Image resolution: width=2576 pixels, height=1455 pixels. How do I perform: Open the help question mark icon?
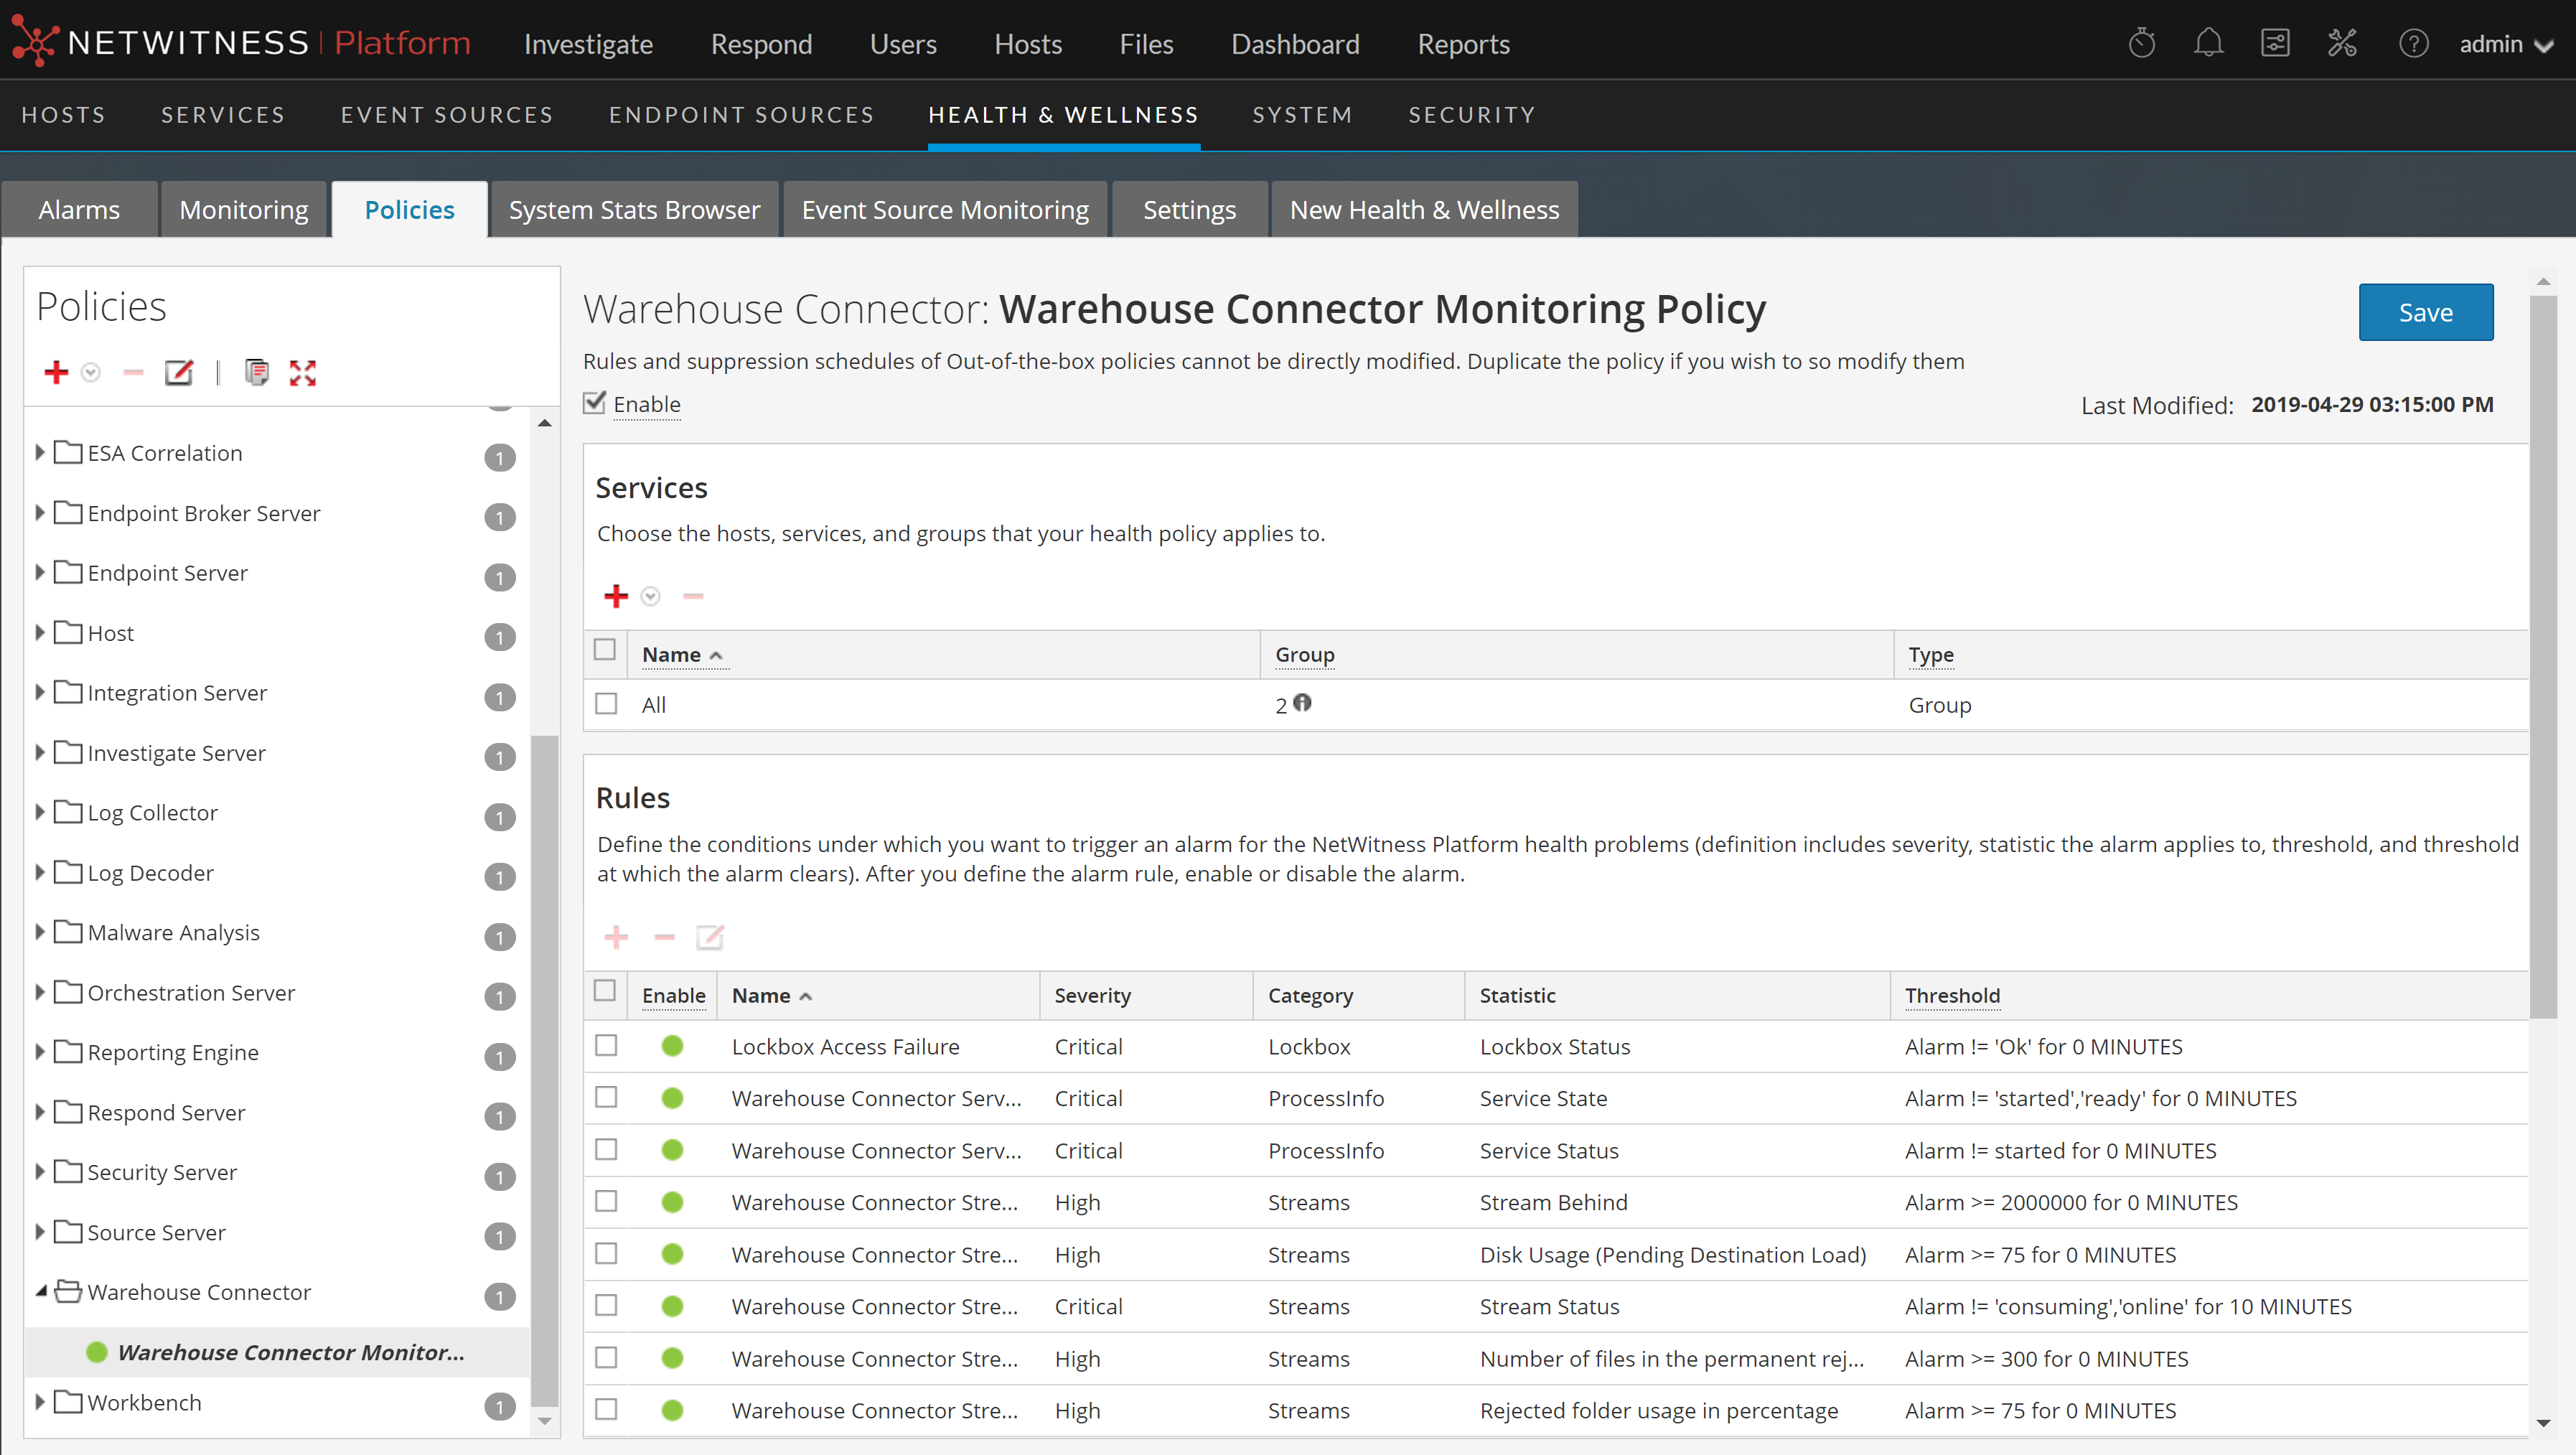pyautogui.click(x=2413, y=44)
